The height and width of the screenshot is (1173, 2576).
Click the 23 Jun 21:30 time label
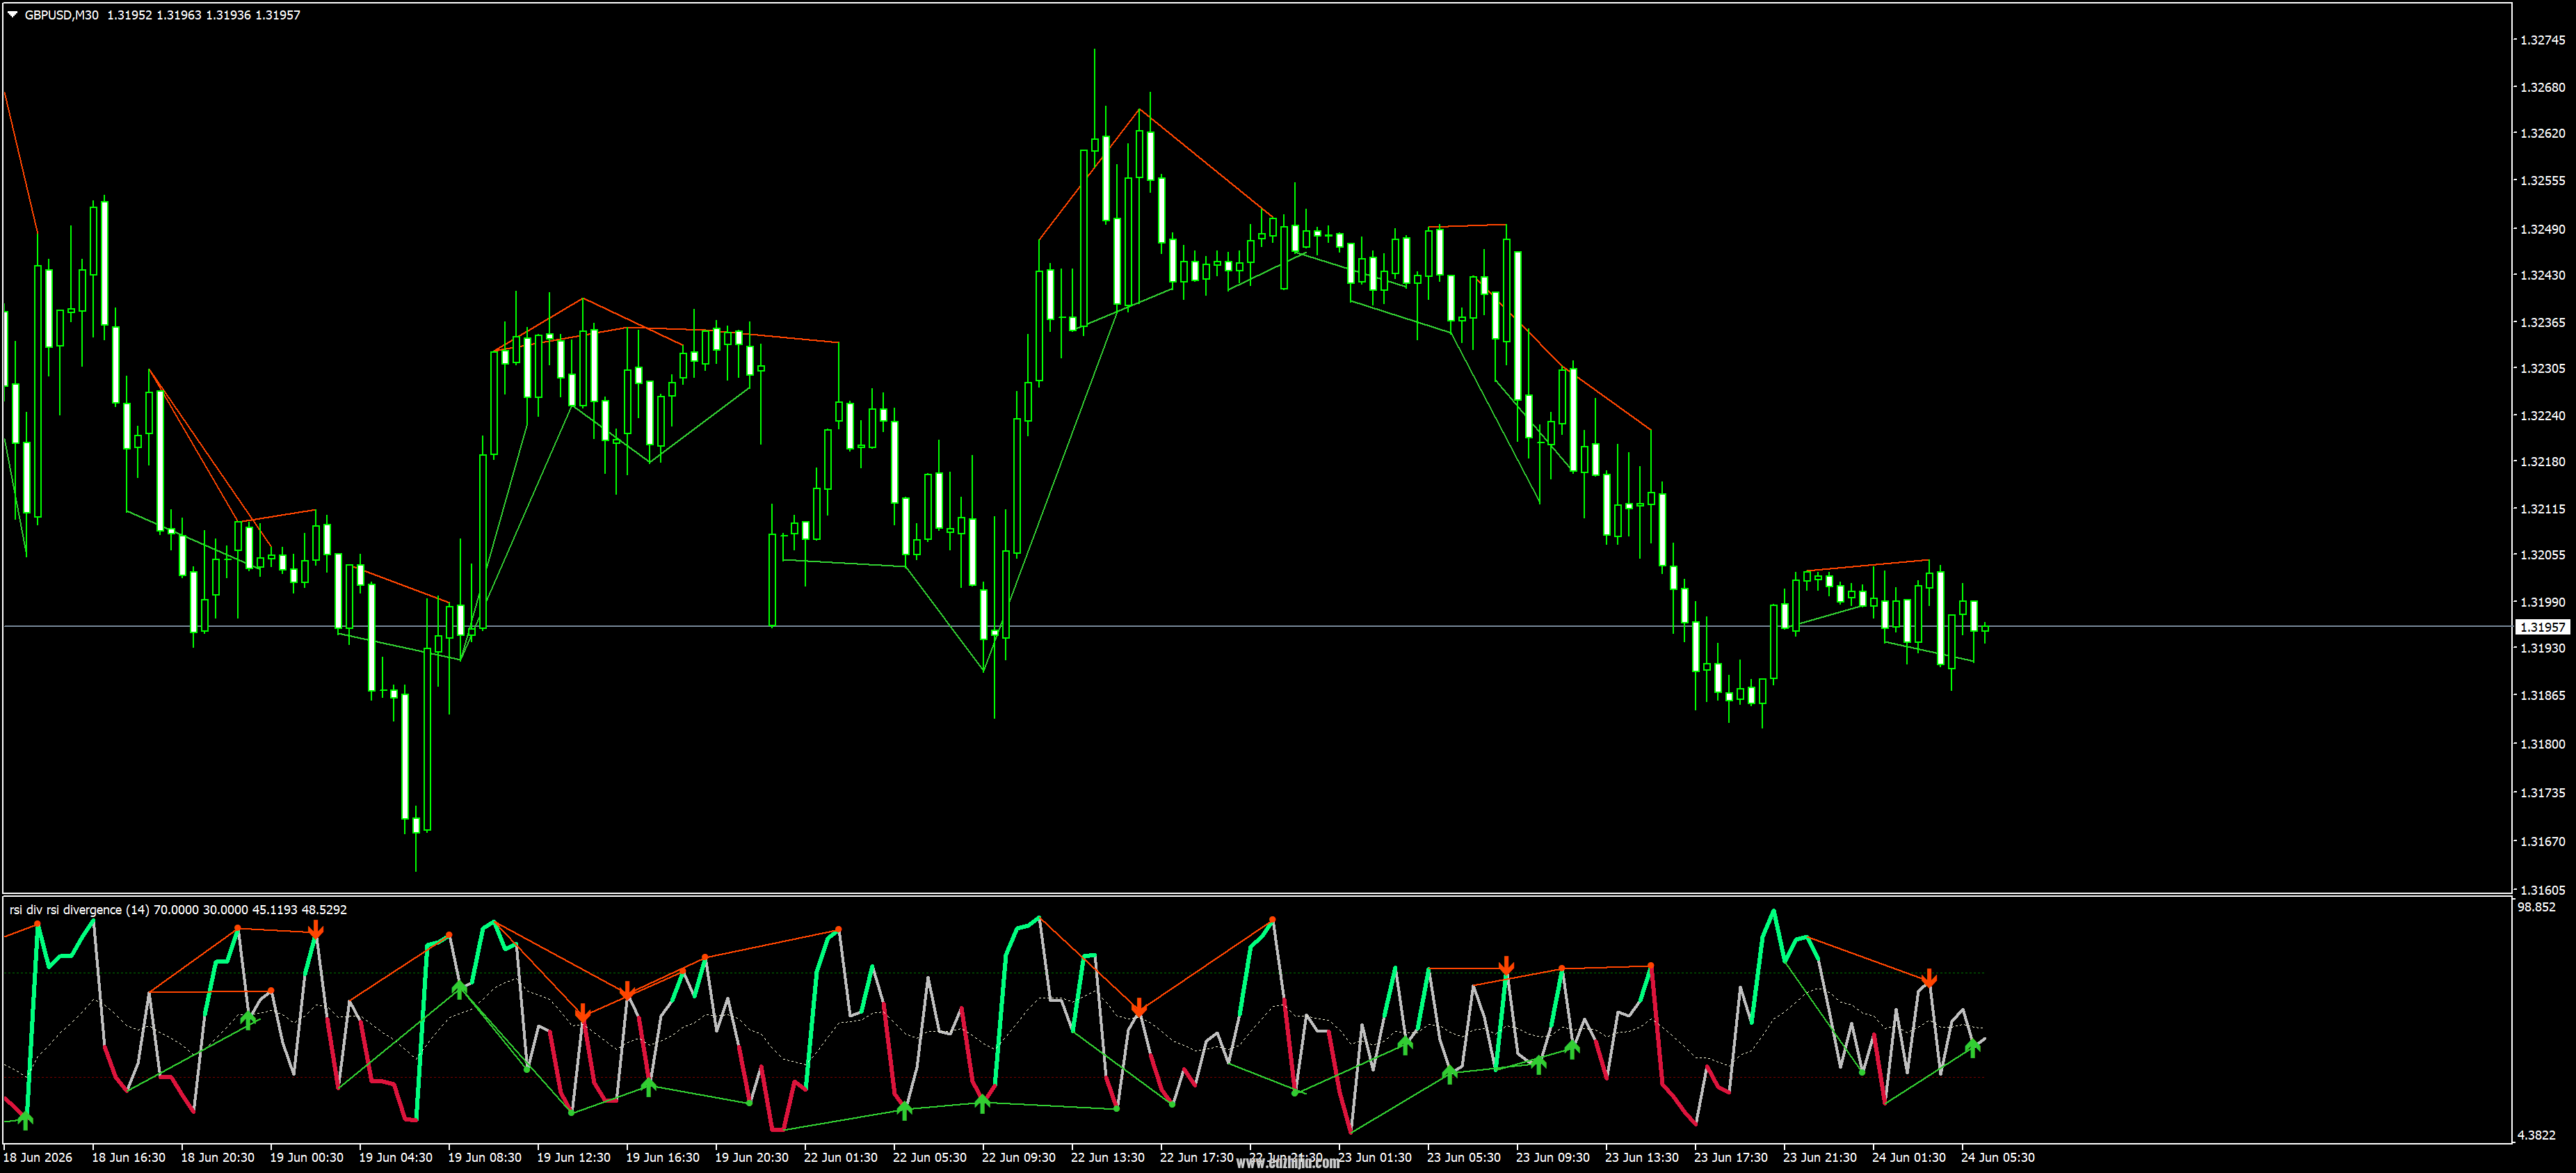pos(1819,1157)
